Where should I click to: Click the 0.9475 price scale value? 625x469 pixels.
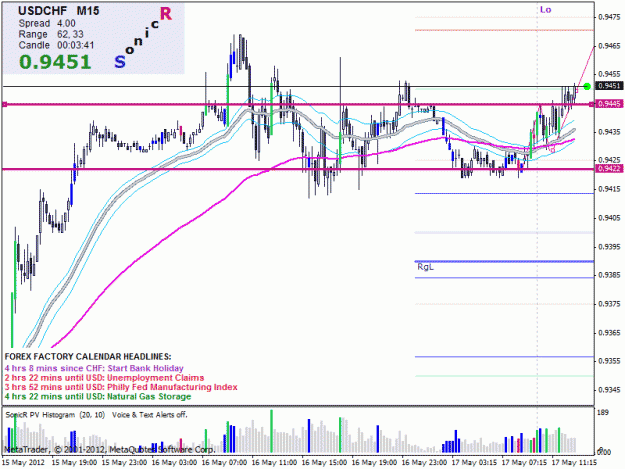coord(610,17)
